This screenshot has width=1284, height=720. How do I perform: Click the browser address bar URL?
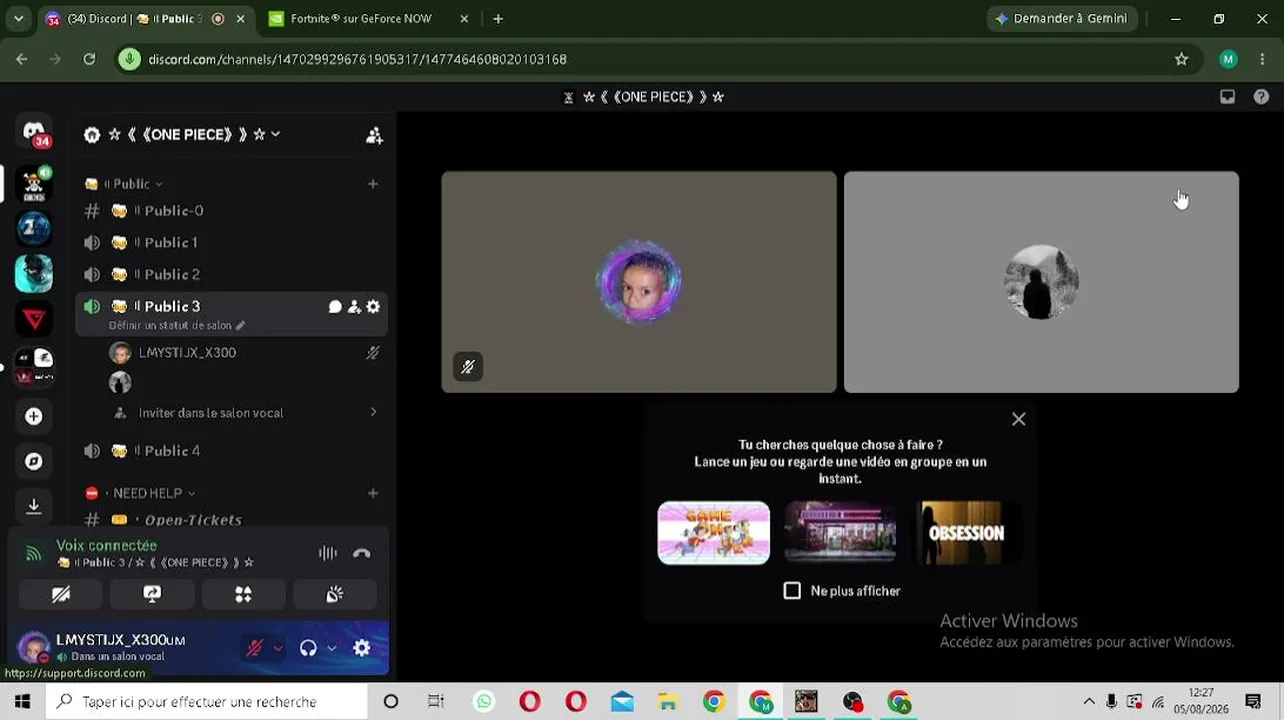[358, 59]
